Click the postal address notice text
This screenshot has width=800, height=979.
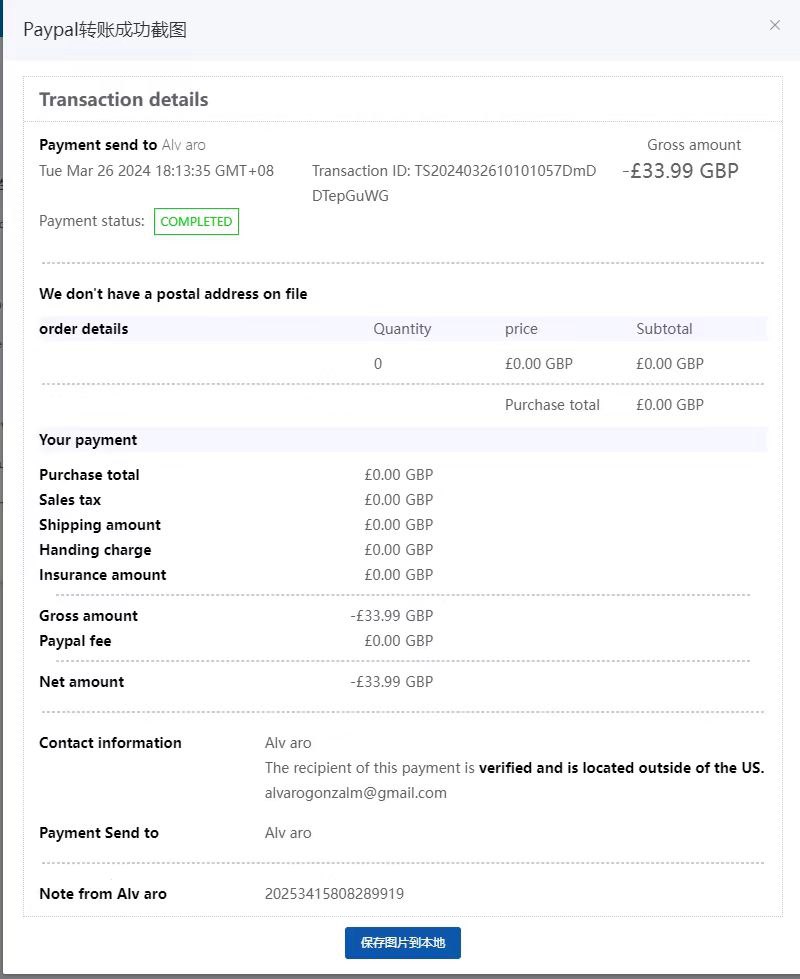coord(173,294)
